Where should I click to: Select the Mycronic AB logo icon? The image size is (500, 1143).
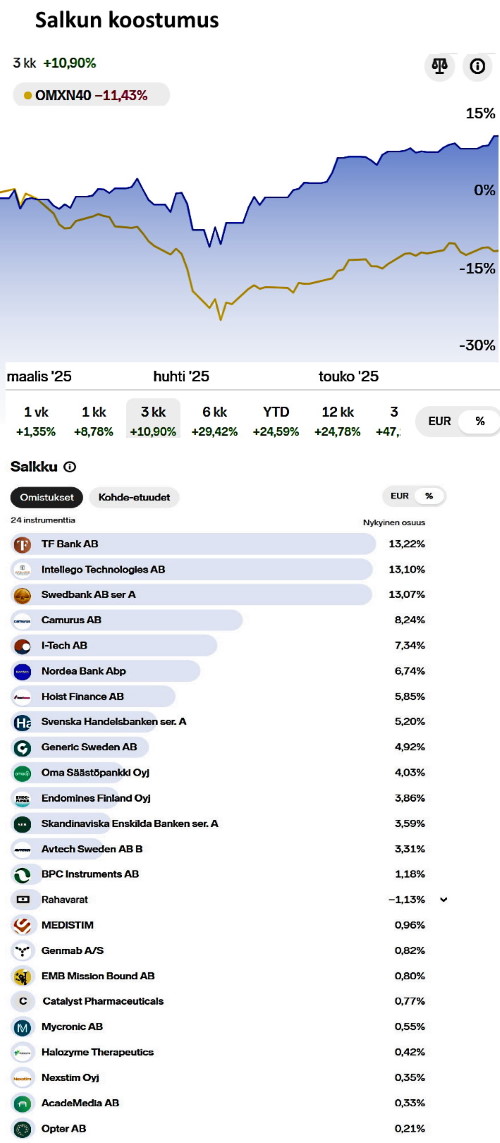(x=22, y=1026)
